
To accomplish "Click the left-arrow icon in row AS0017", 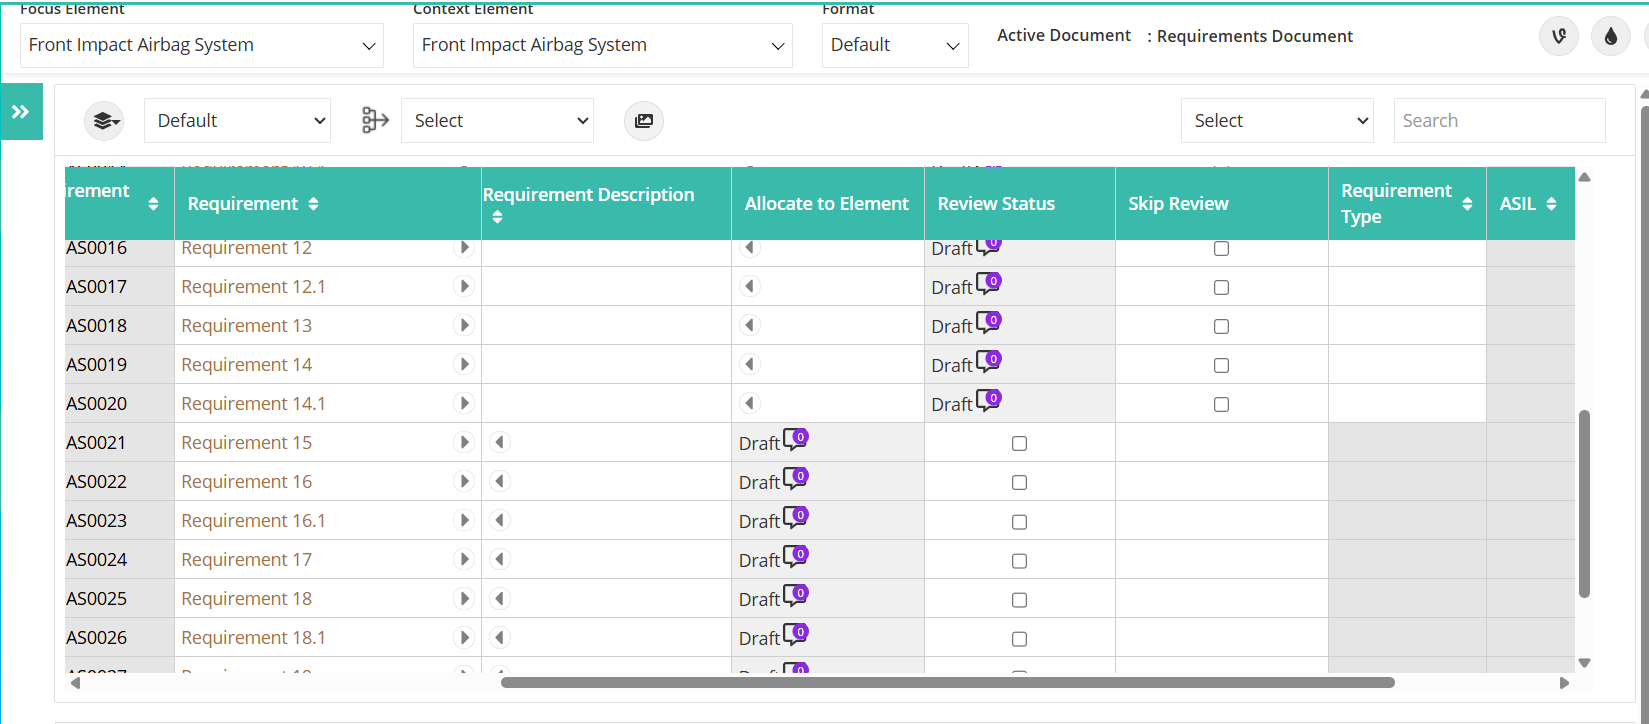I will pyautogui.click(x=750, y=287).
